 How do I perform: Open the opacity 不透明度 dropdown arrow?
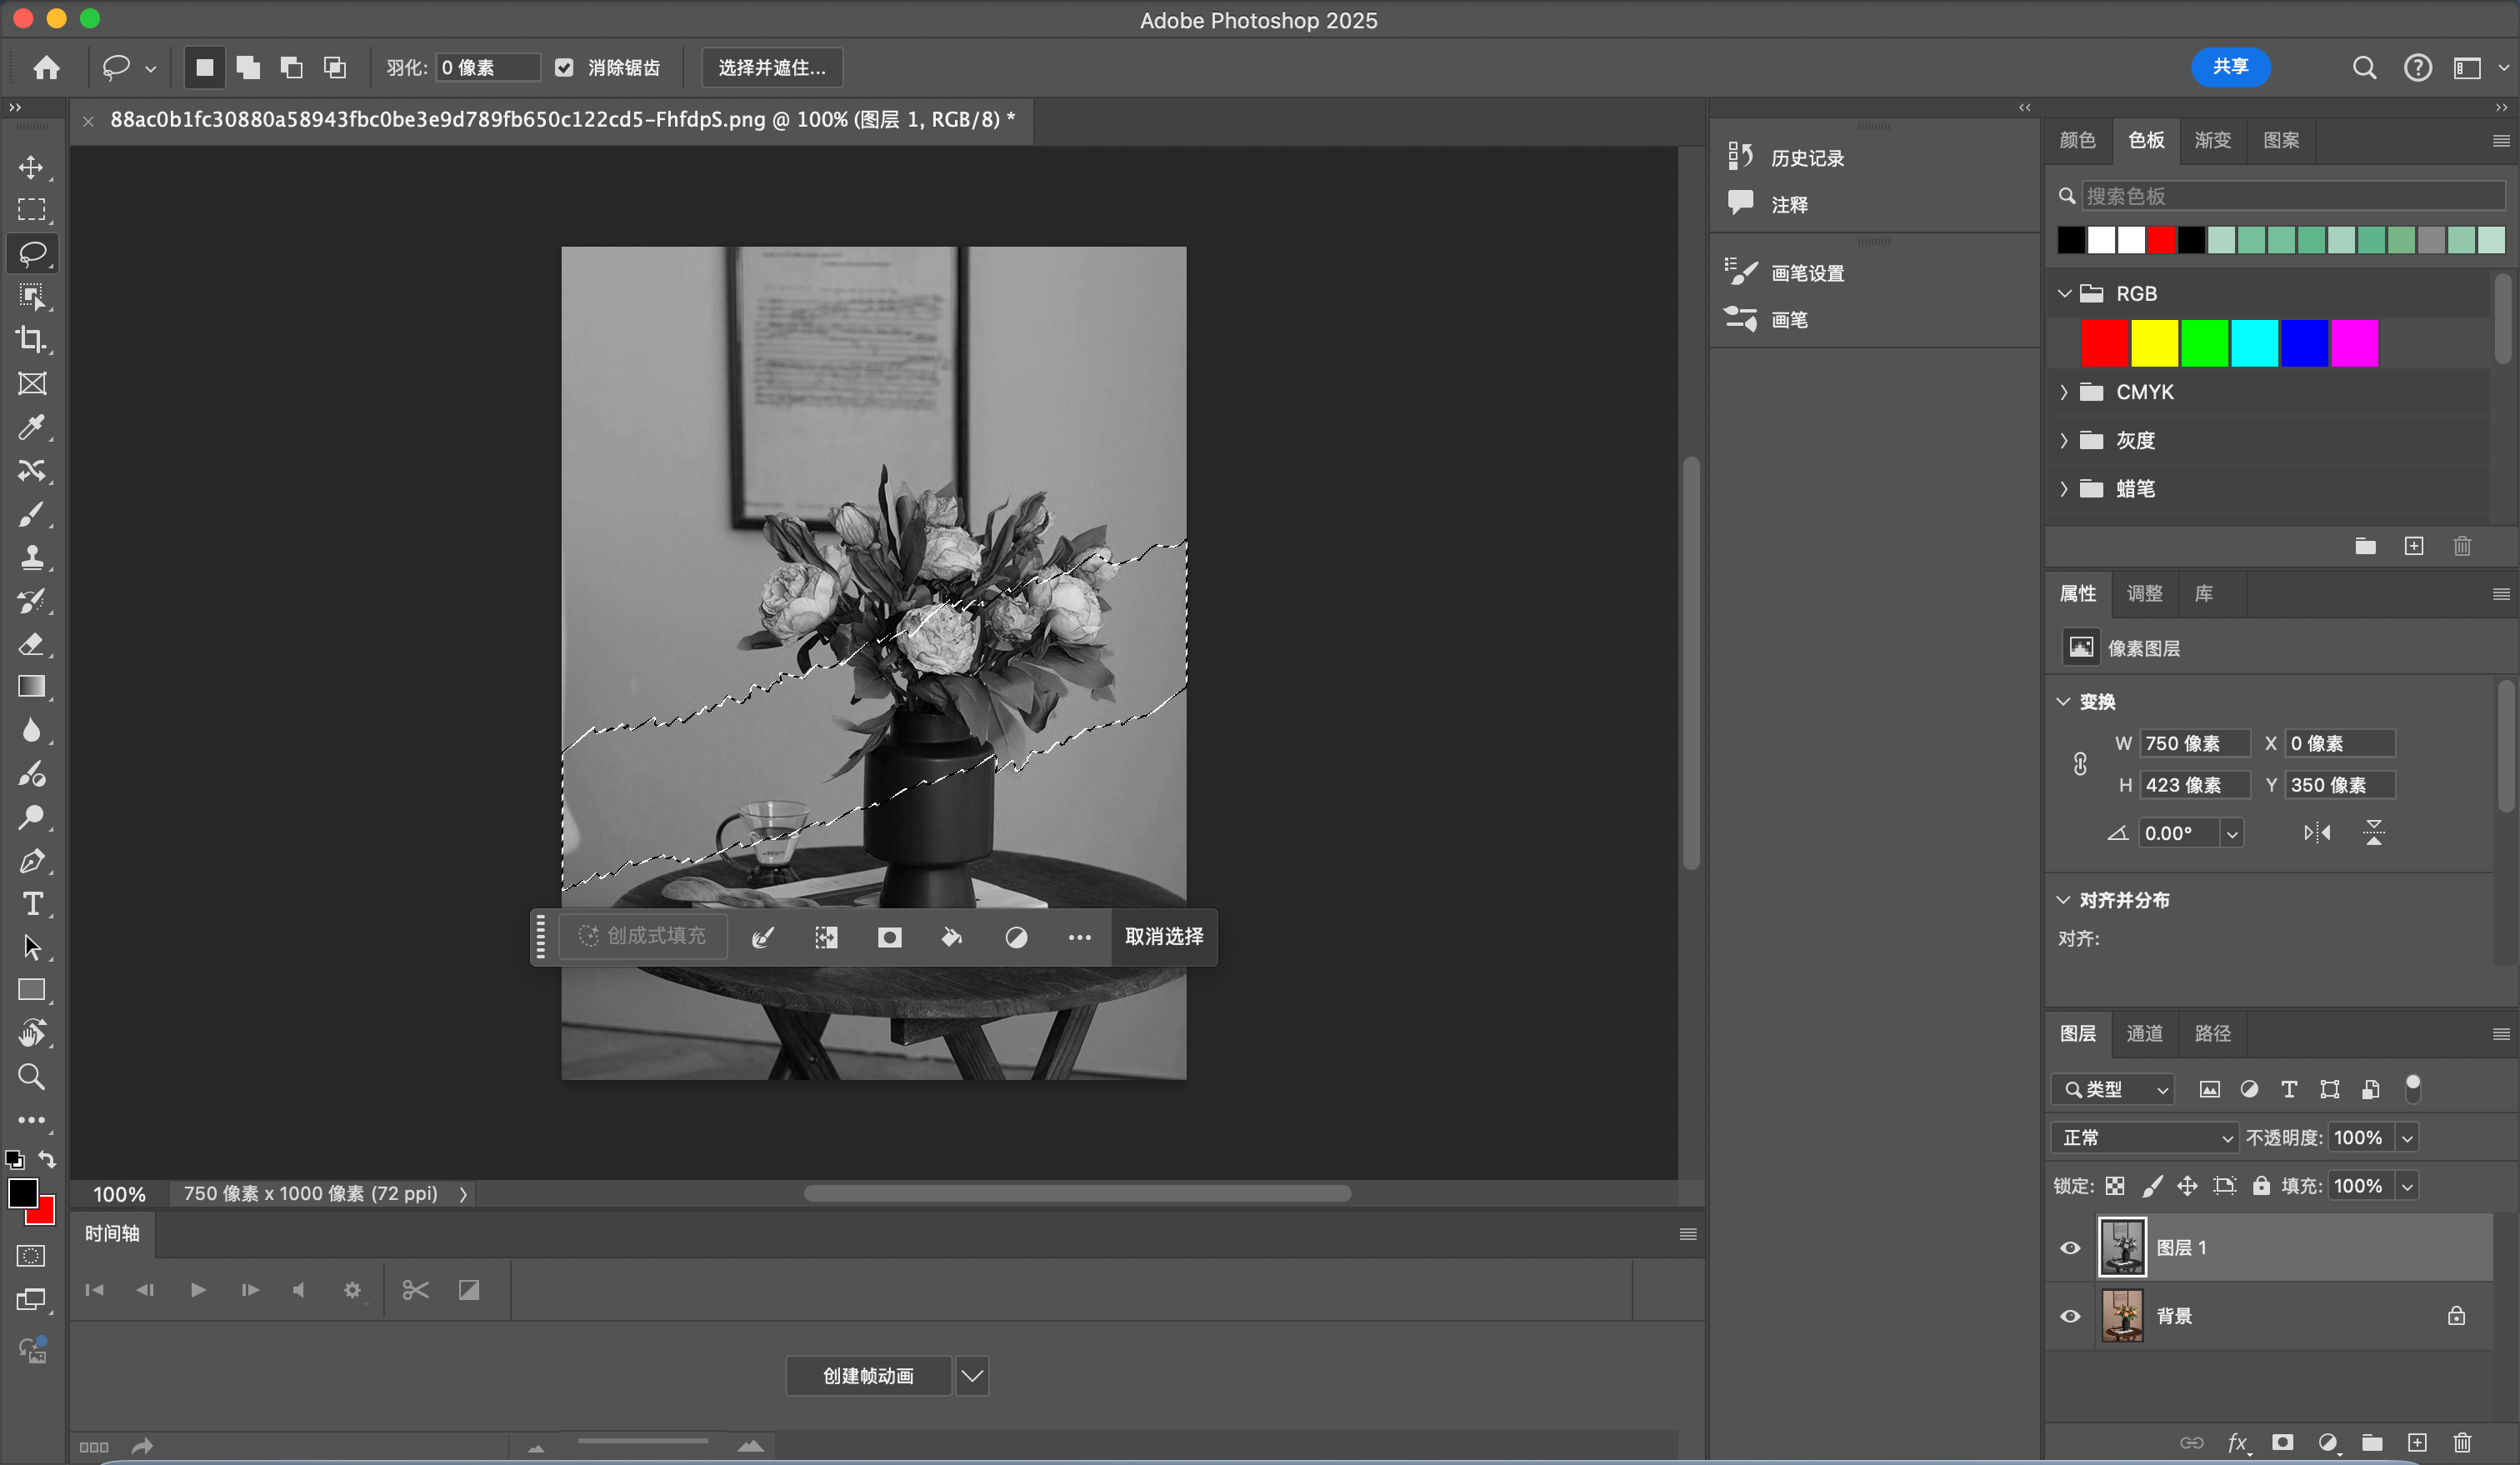pos(2407,1138)
